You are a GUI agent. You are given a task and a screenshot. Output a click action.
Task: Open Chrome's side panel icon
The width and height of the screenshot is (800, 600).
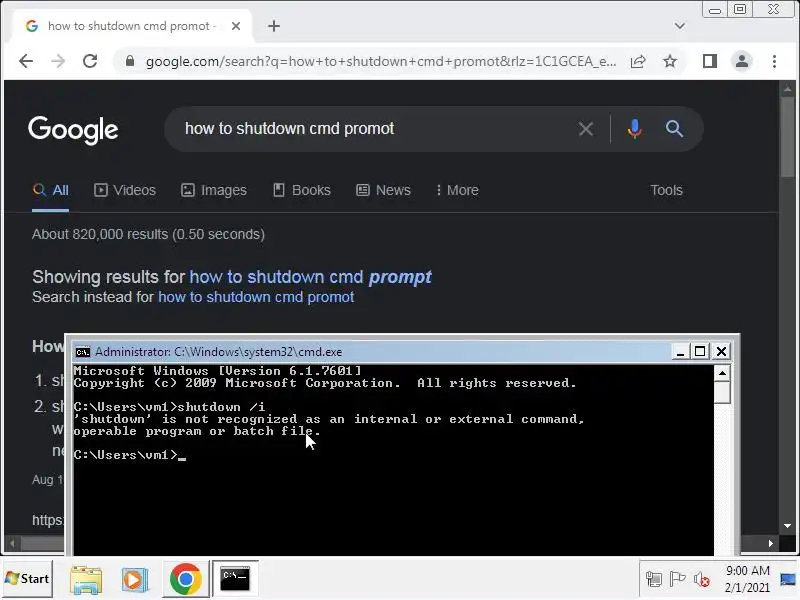(x=710, y=62)
